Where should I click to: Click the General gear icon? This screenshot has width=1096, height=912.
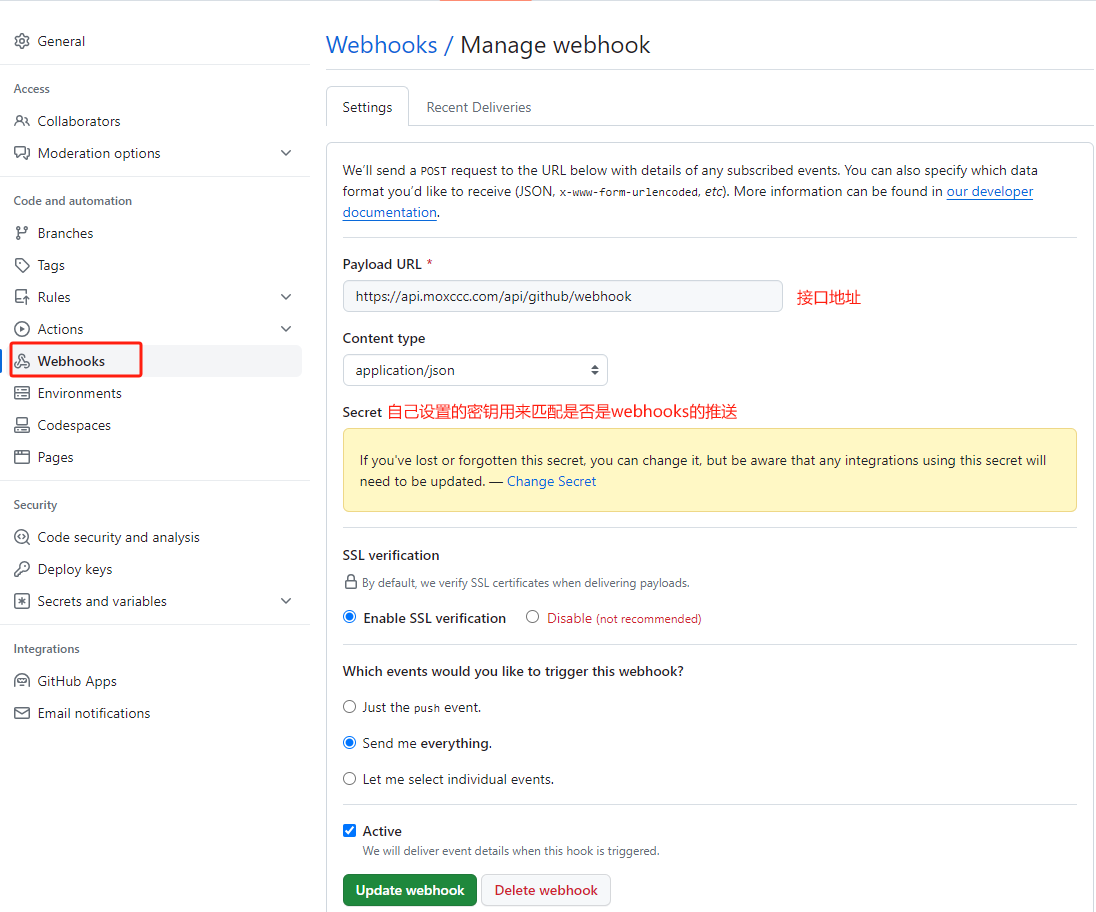(22, 41)
